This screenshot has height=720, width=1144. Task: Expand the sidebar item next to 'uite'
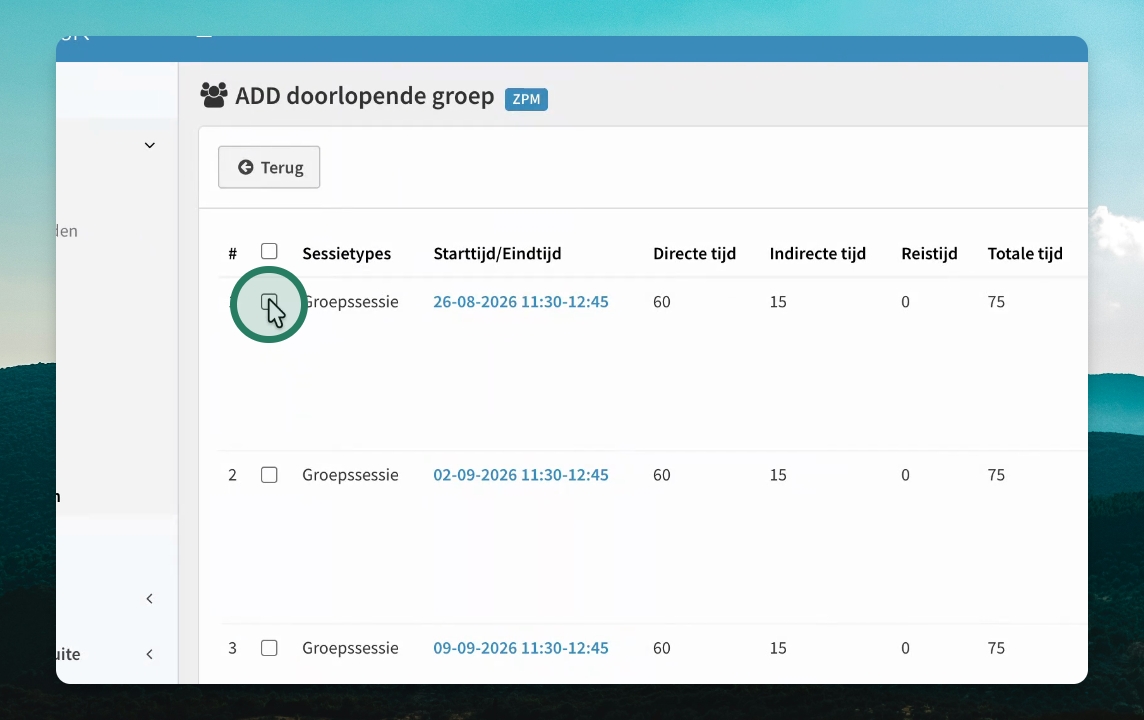coord(150,654)
